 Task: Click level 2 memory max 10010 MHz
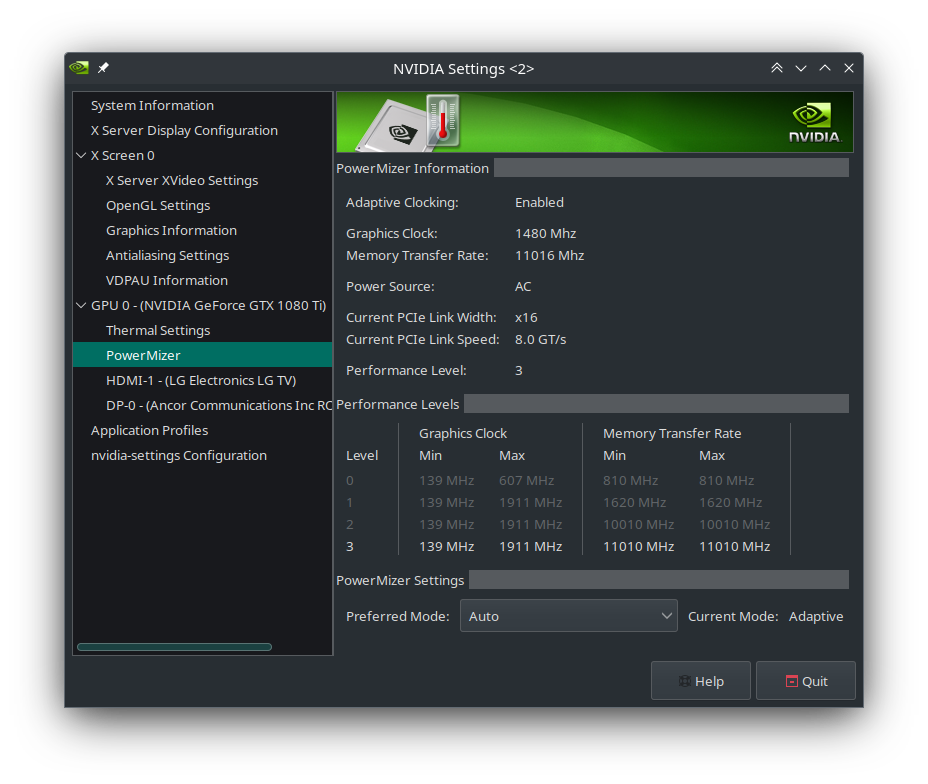(x=734, y=524)
